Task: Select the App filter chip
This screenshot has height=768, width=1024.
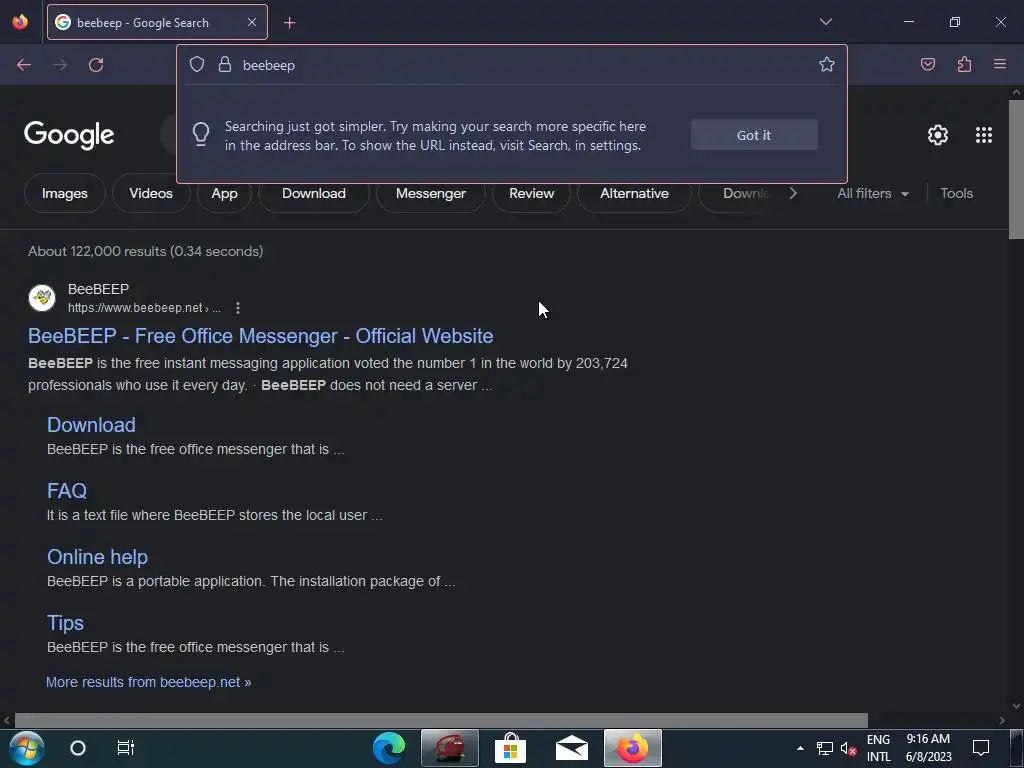Action: [224, 193]
